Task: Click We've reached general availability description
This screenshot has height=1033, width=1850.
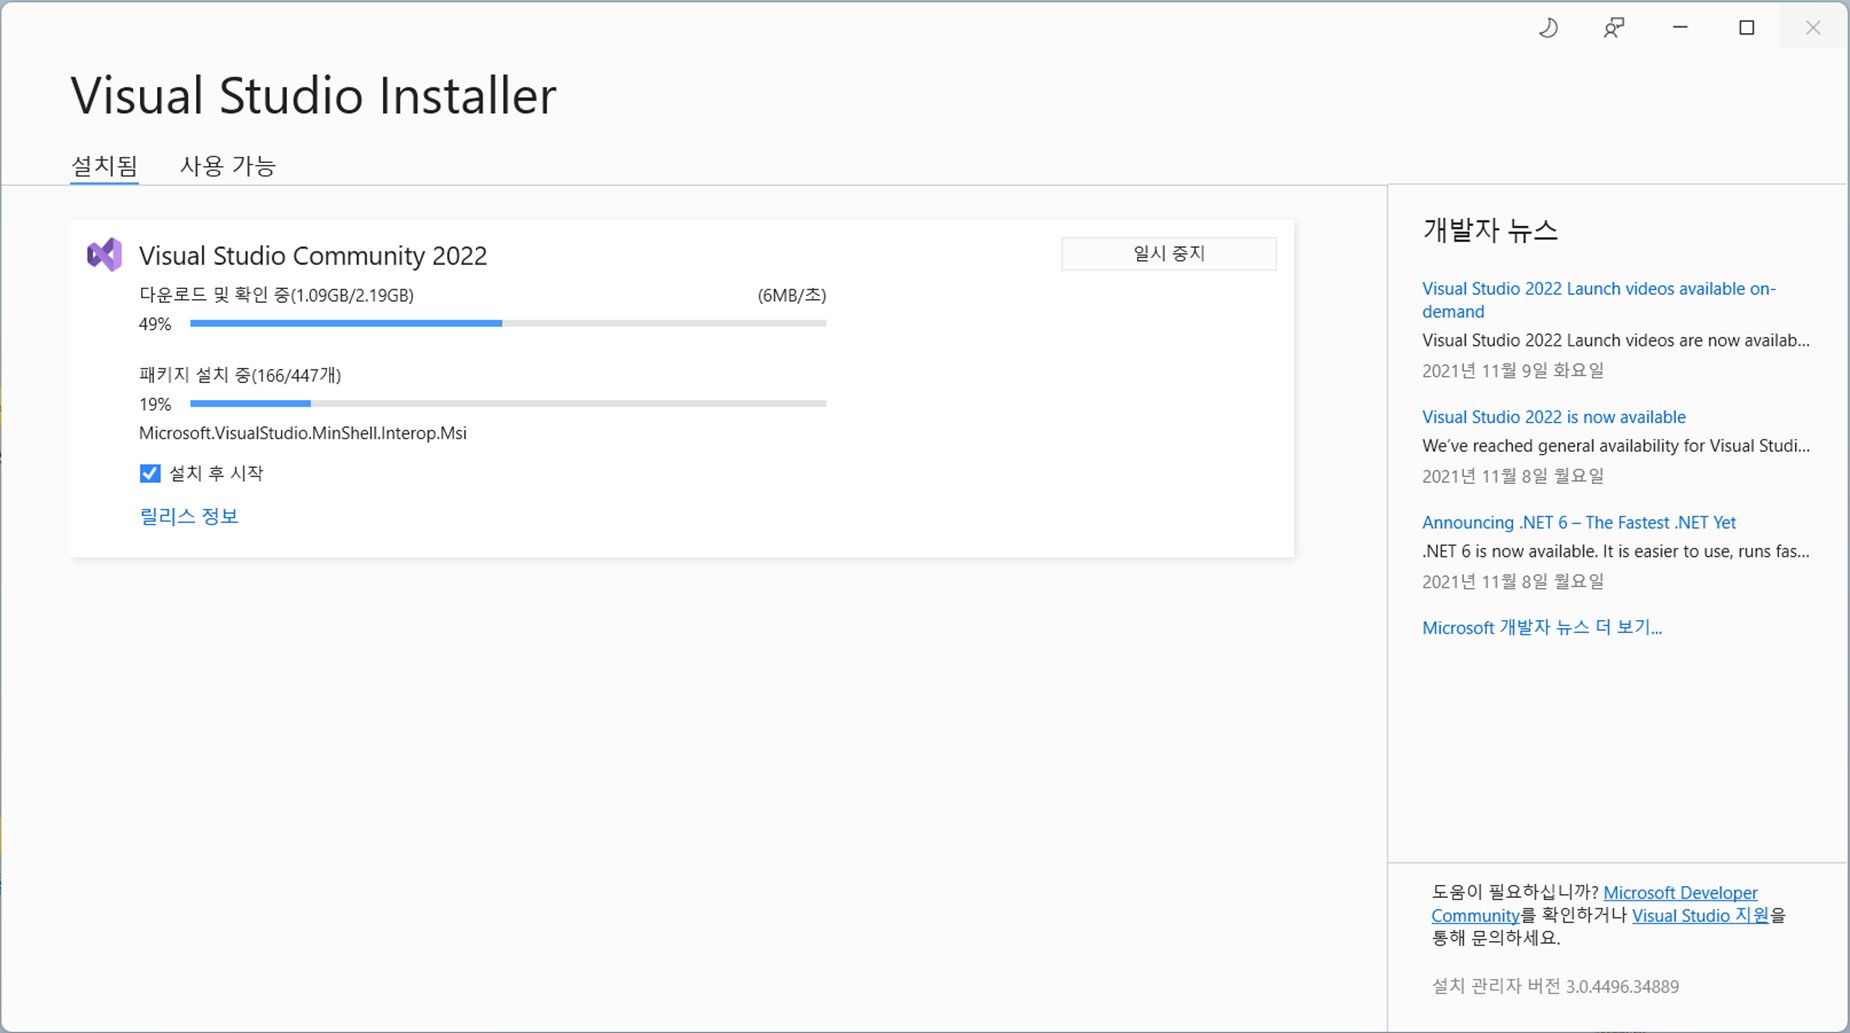Action: pyautogui.click(x=1616, y=445)
